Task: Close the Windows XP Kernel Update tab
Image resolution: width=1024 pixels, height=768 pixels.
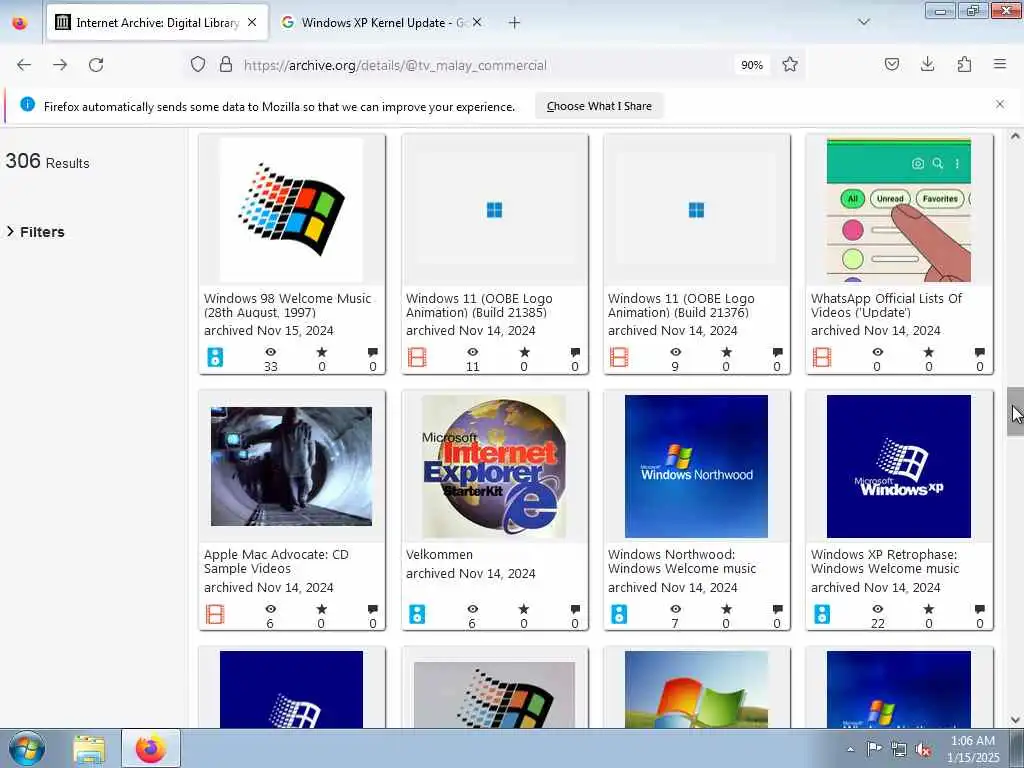Action: click(477, 22)
